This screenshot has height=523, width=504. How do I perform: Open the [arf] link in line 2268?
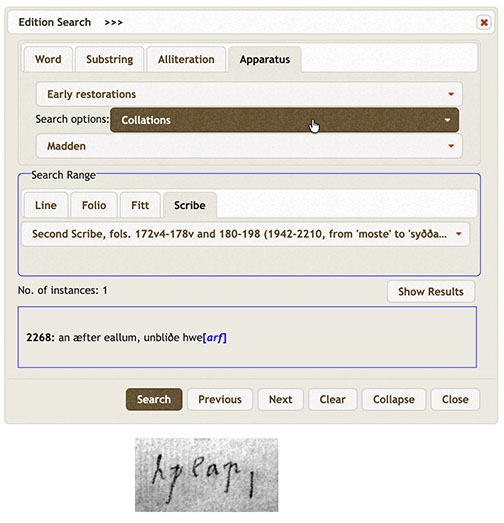(214, 338)
